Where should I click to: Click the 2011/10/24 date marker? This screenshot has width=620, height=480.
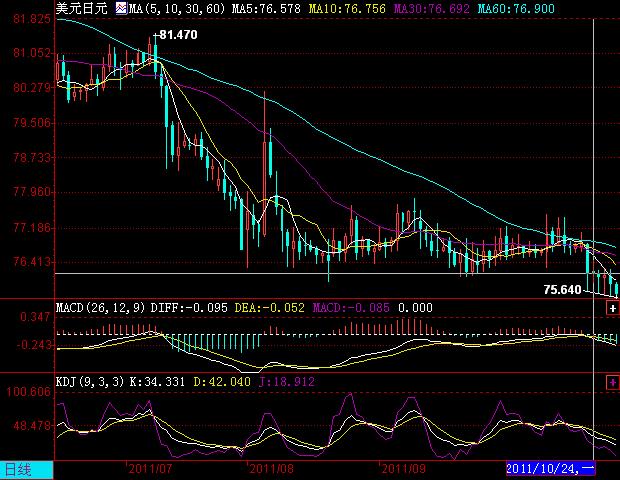pyautogui.click(x=550, y=469)
